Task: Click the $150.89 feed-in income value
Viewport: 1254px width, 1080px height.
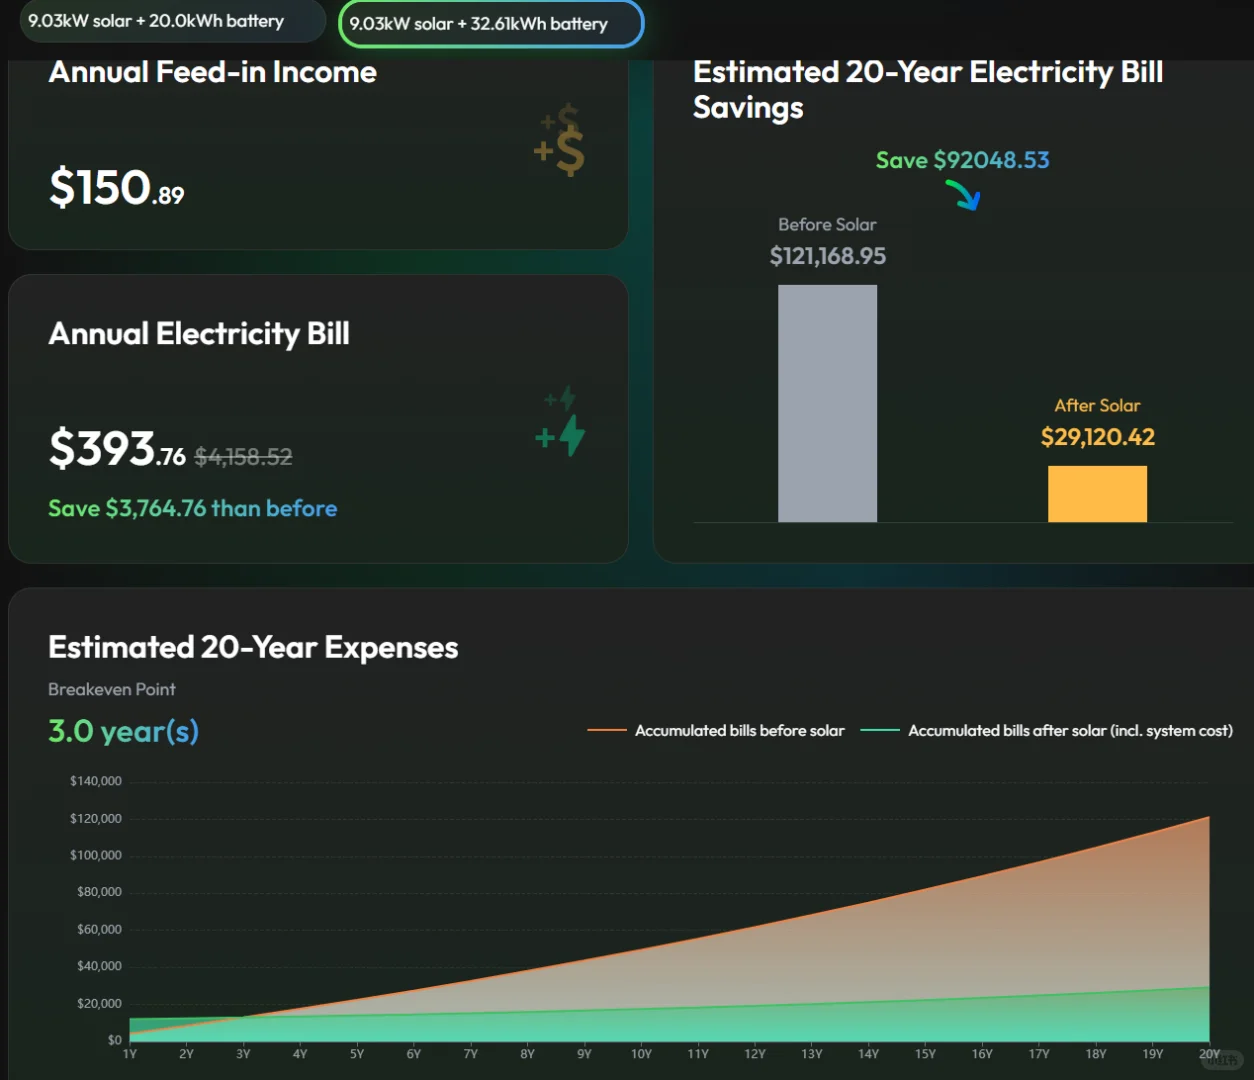Action: 117,188
